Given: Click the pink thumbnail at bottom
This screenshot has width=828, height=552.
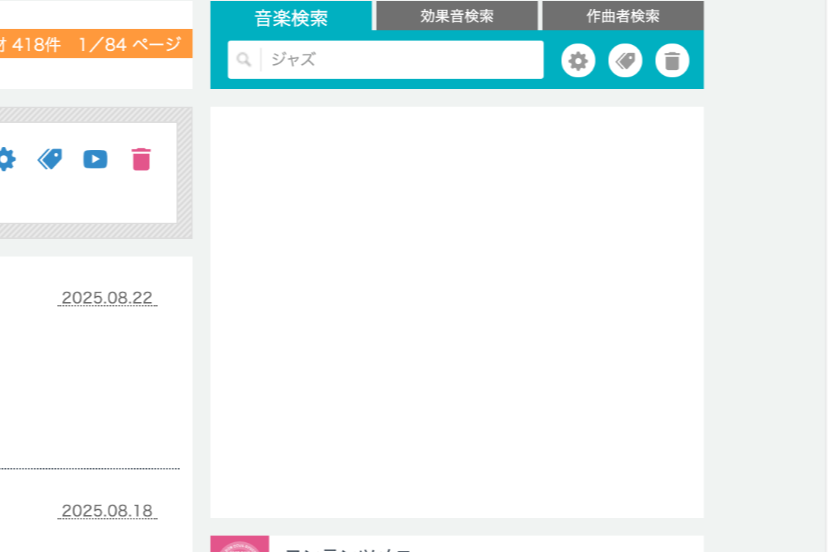Looking at the screenshot, I should coord(240,544).
